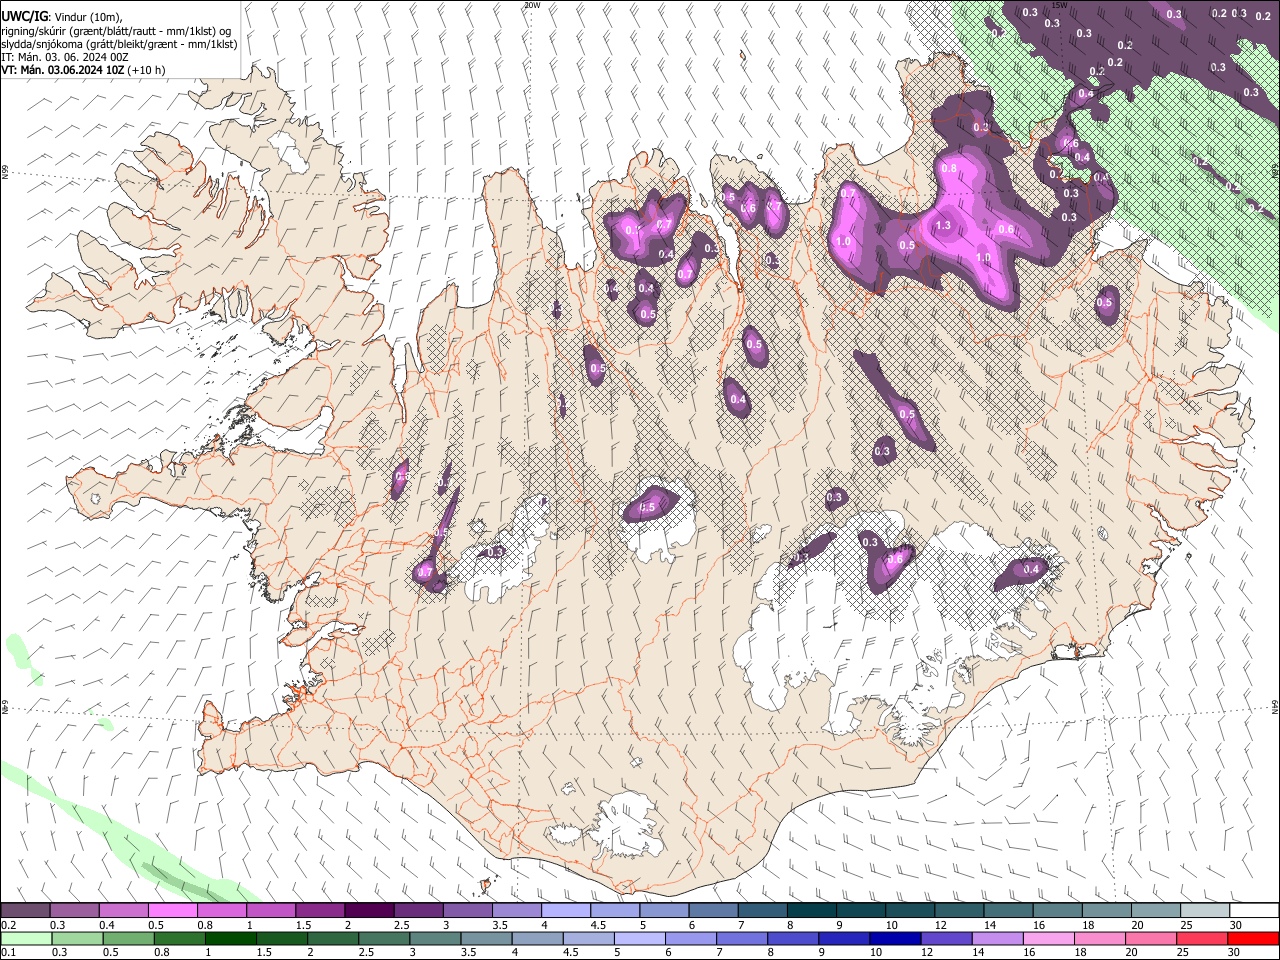Click the 12 swatch in the snow legend
This screenshot has height=960, width=1280.
coord(958,910)
